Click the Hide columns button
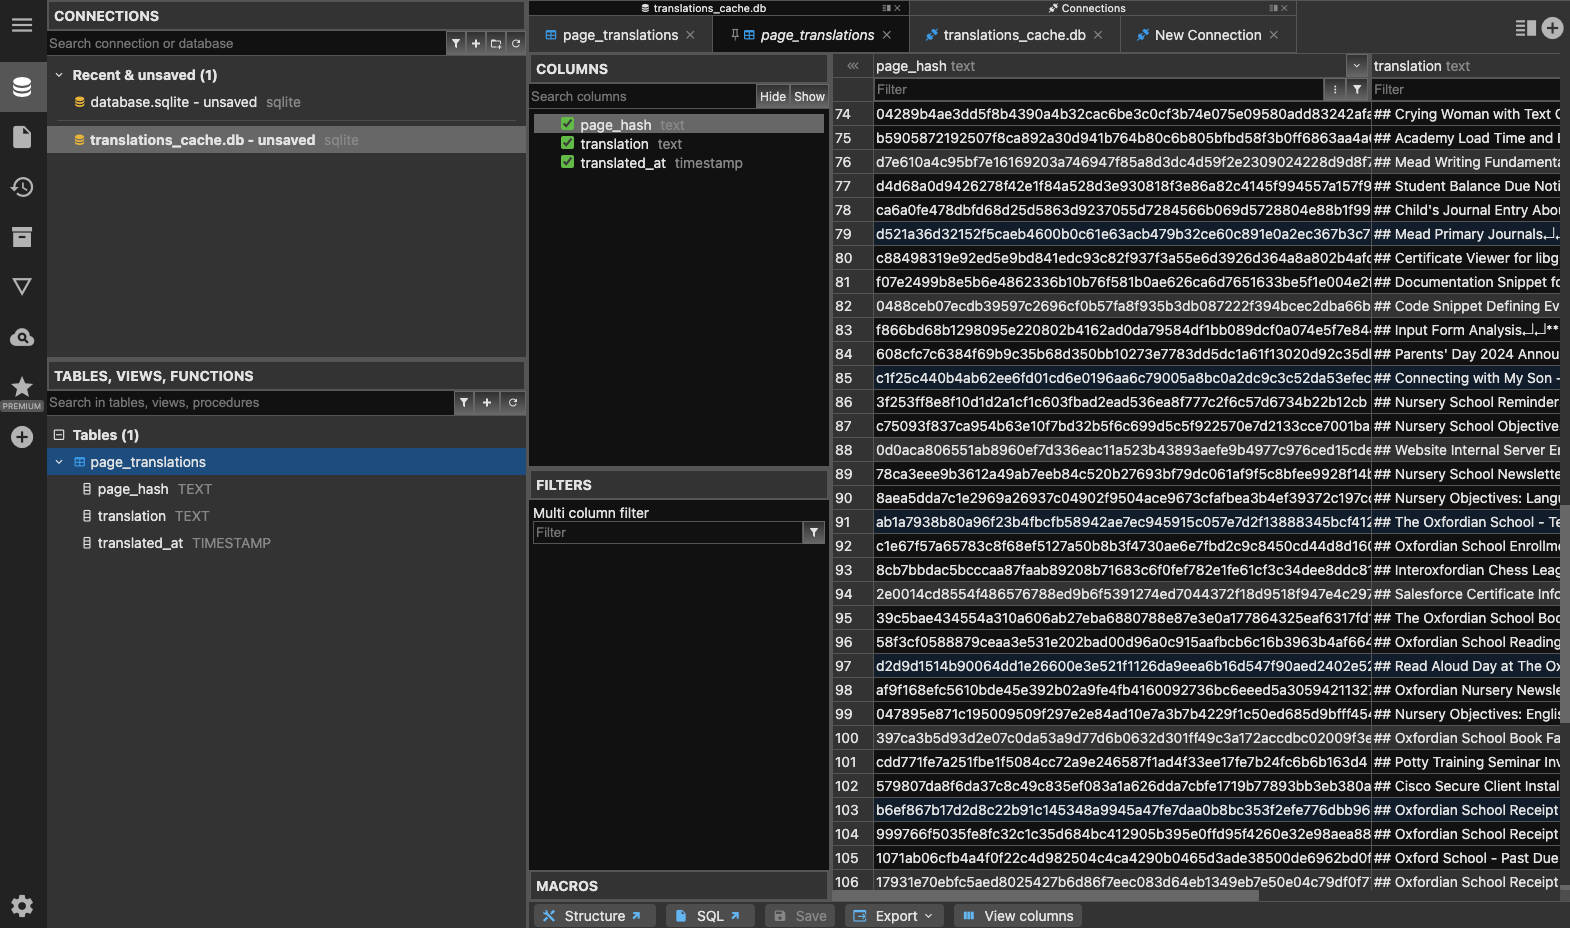The image size is (1570, 928). [x=772, y=96]
